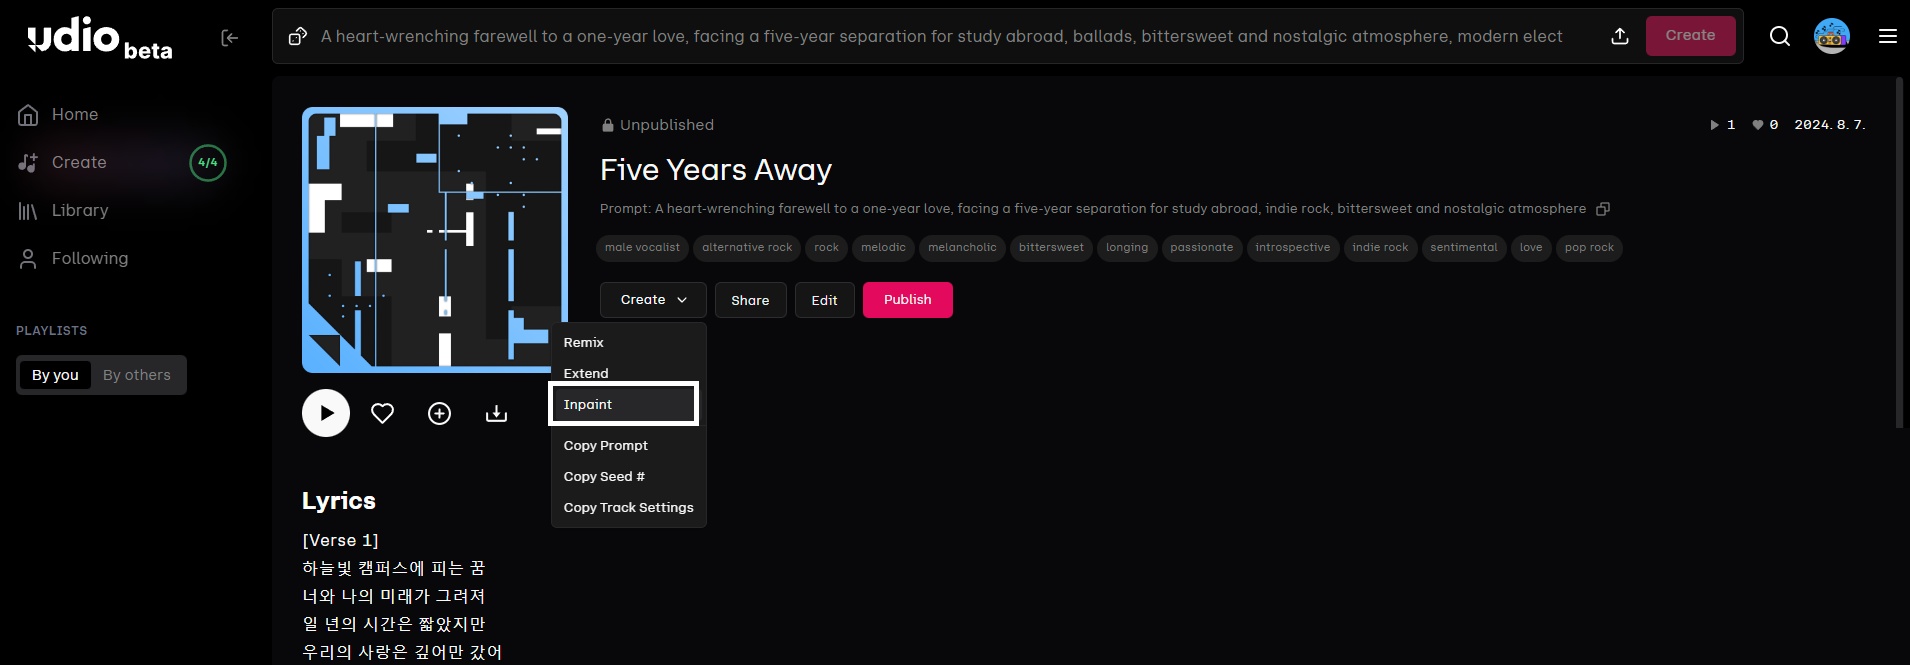Click the dice icon beside the prompt
The width and height of the screenshot is (1910, 665).
[297, 36]
